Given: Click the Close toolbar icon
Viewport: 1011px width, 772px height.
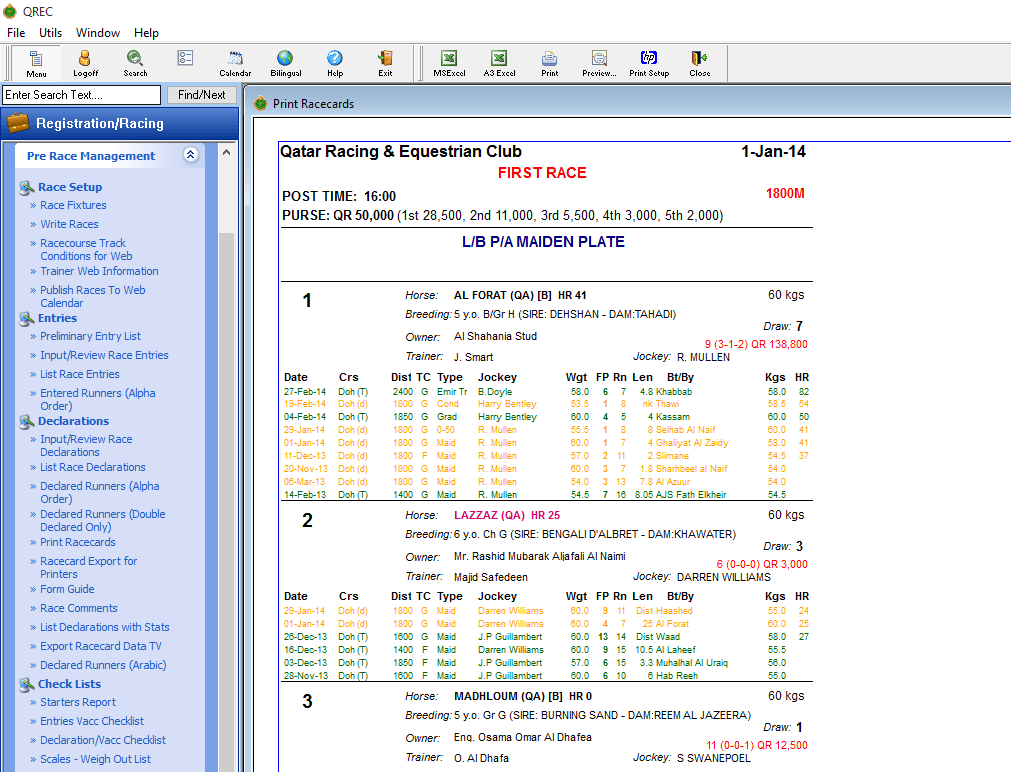Looking at the screenshot, I should [700, 63].
